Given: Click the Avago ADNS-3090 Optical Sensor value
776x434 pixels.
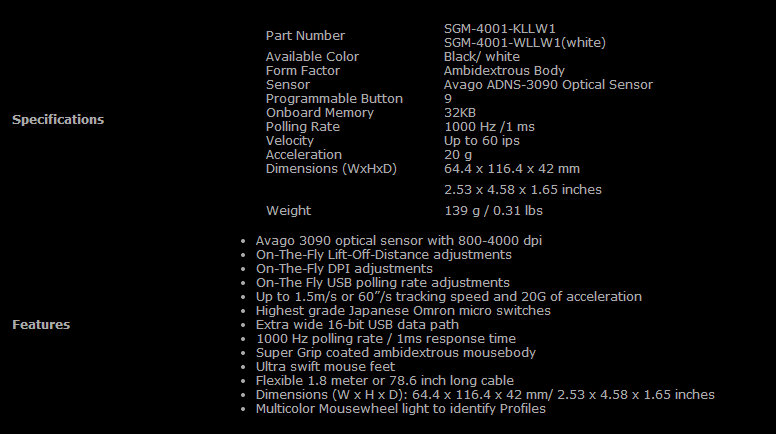Looking at the screenshot, I should [548, 85].
